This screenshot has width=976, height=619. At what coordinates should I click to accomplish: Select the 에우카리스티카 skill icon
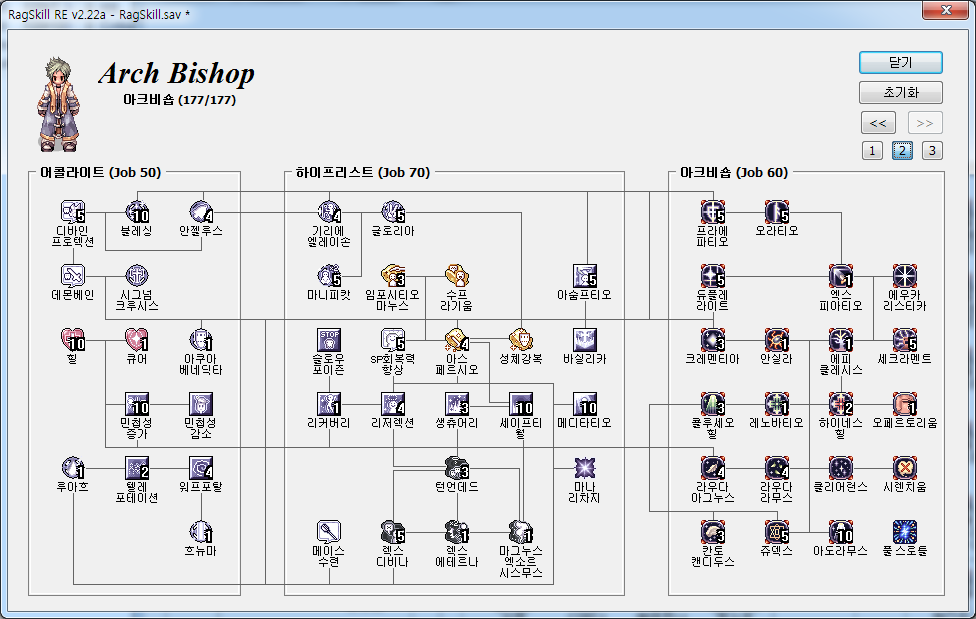pos(905,276)
